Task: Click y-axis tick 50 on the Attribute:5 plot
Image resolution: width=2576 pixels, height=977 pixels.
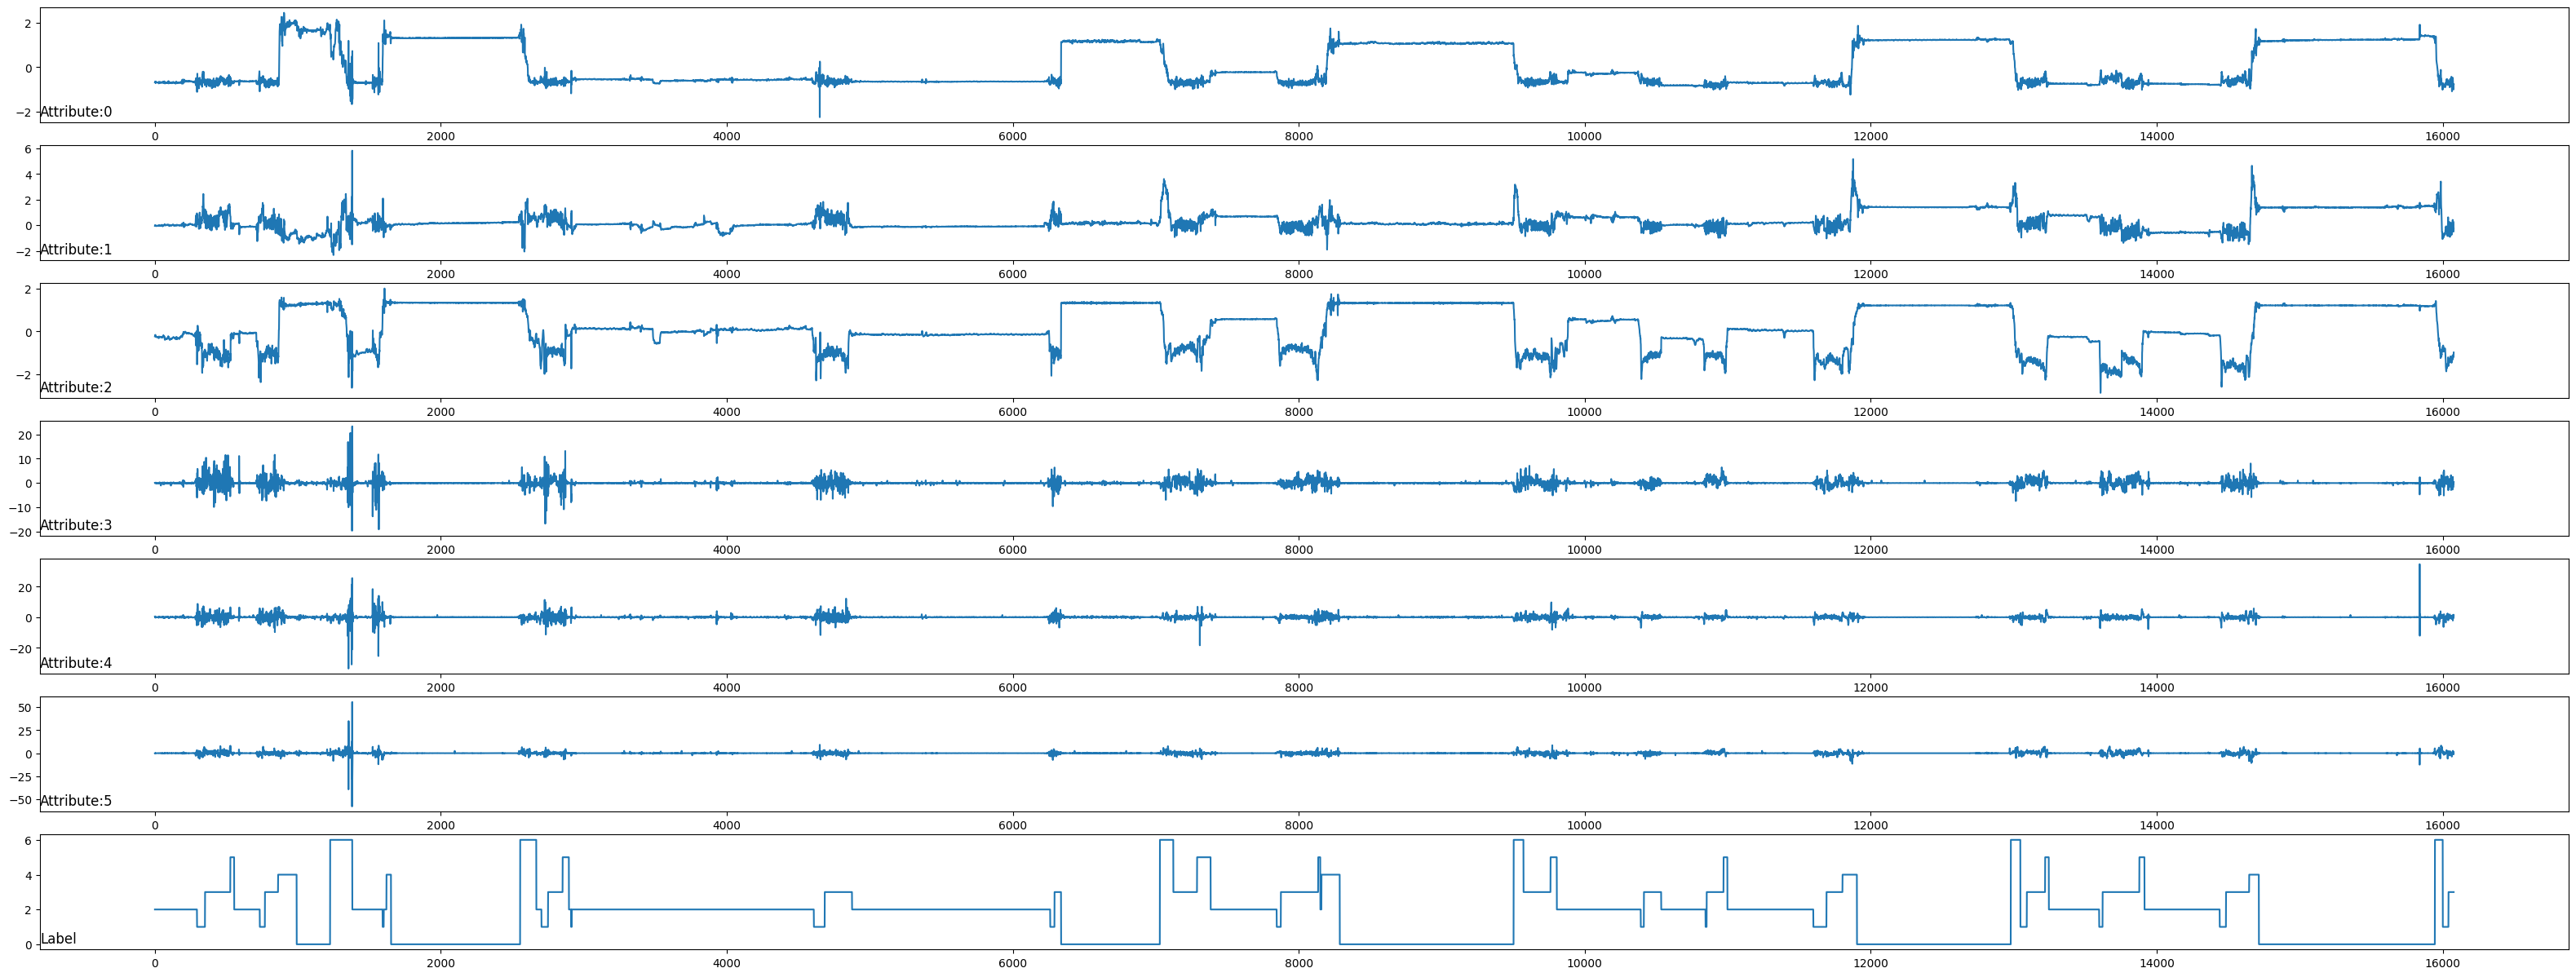Action: 25,708
